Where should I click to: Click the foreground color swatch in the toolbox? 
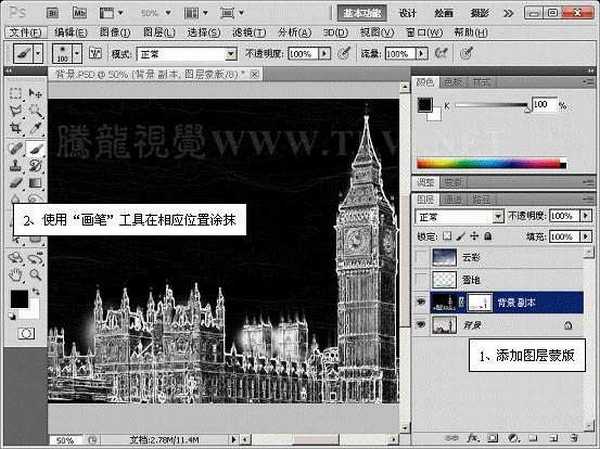[20, 299]
